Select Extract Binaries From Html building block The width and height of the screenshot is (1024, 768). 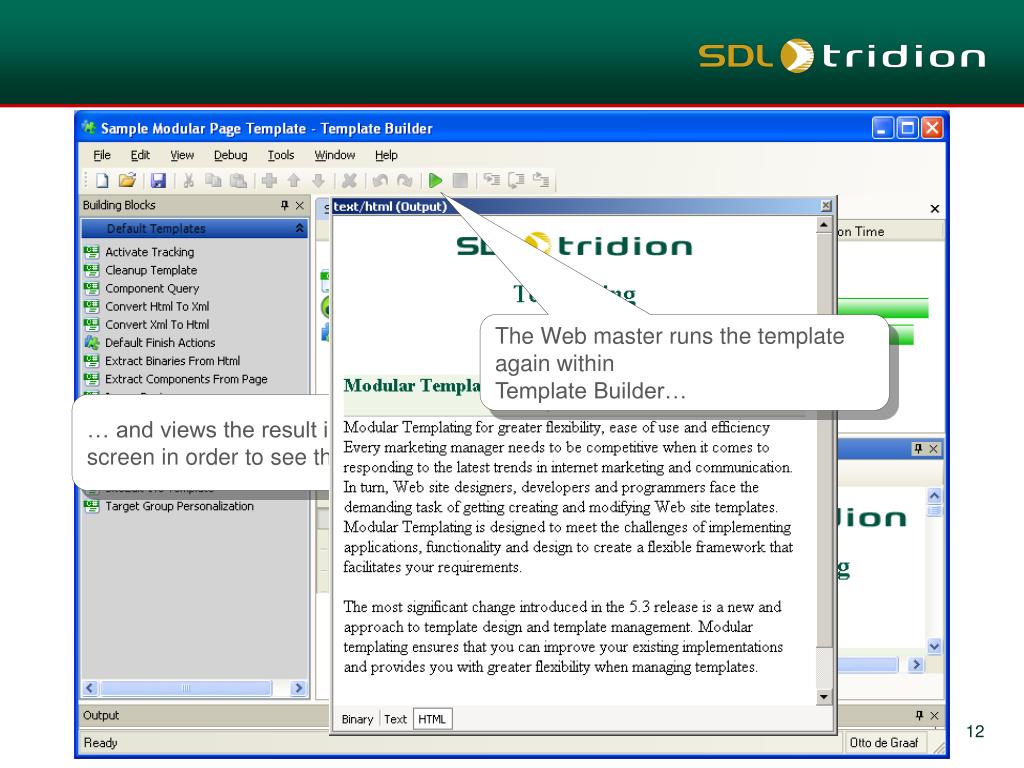[172, 361]
